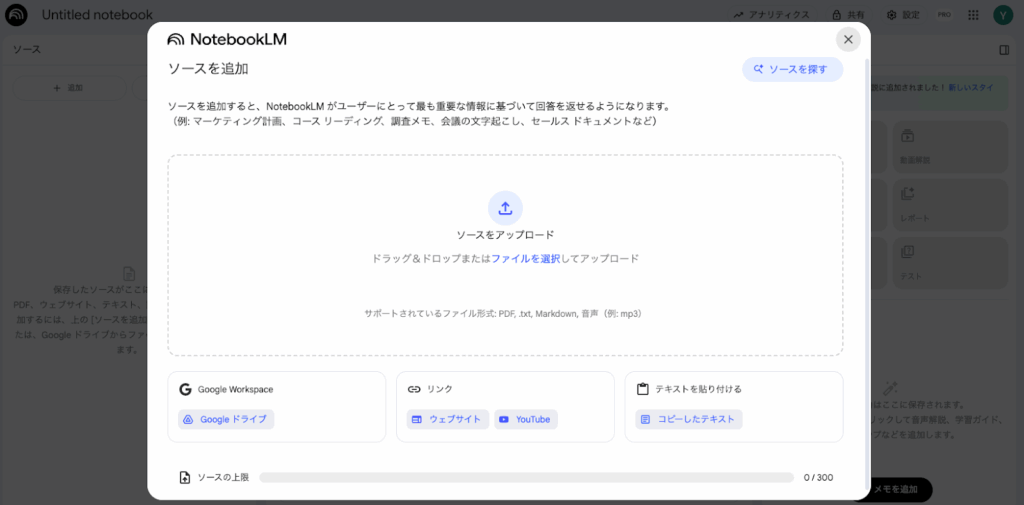Click the ソースの上限 file icon
The image size is (1024, 505).
184,478
